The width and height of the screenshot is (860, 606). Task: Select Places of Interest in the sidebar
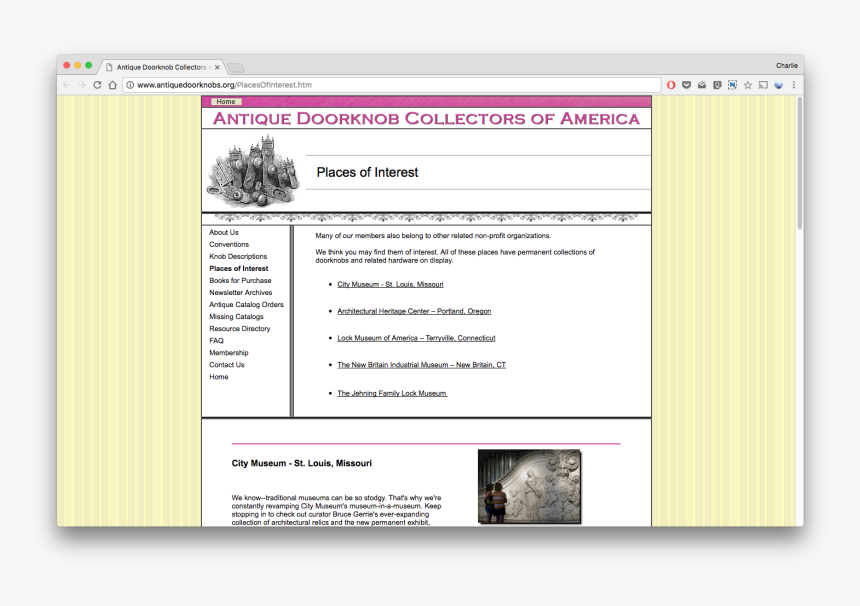click(x=239, y=269)
